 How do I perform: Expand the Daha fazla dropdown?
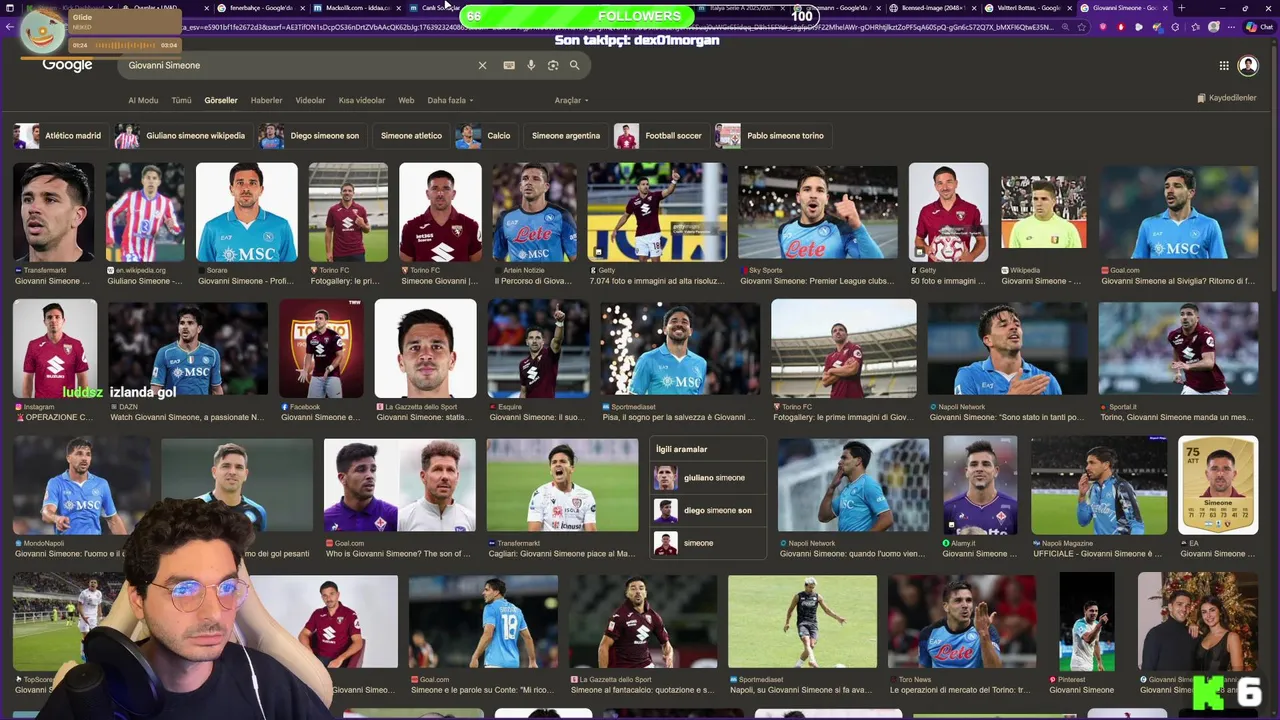(450, 100)
